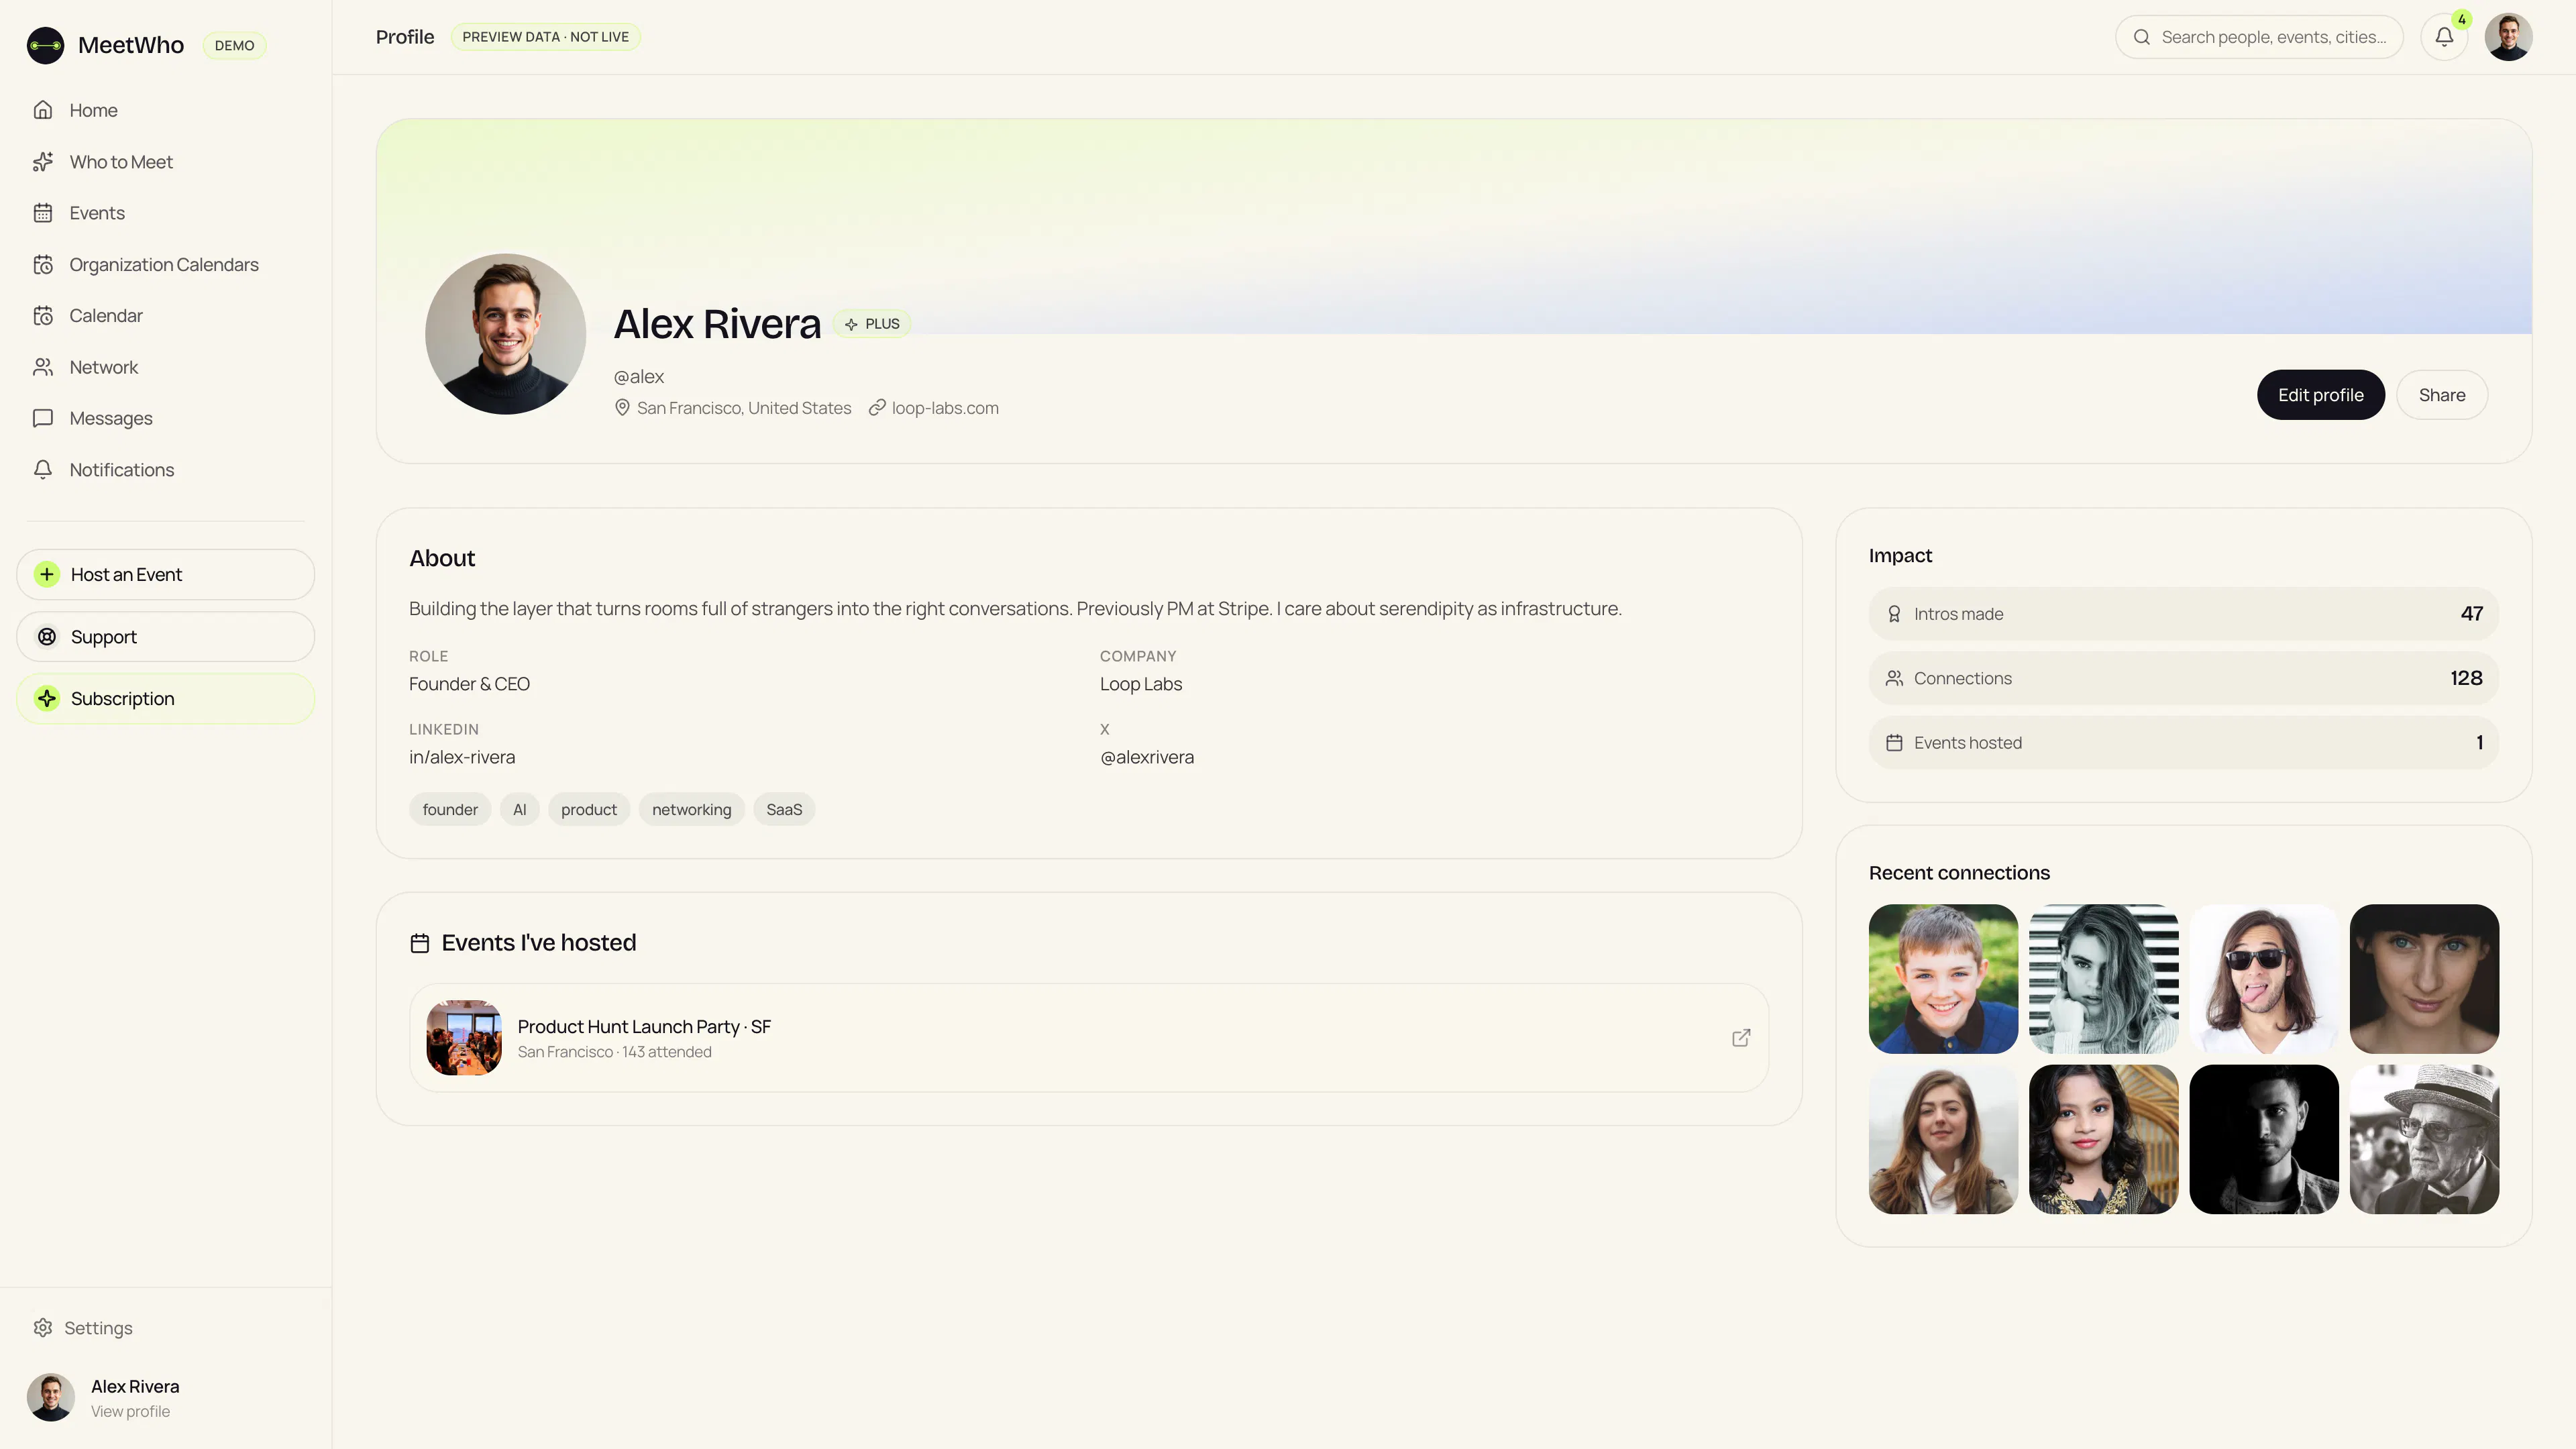The image size is (2576, 1449).
Task: Click the Notifications bell icon in sidebar
Action: [x=43, y=470]
